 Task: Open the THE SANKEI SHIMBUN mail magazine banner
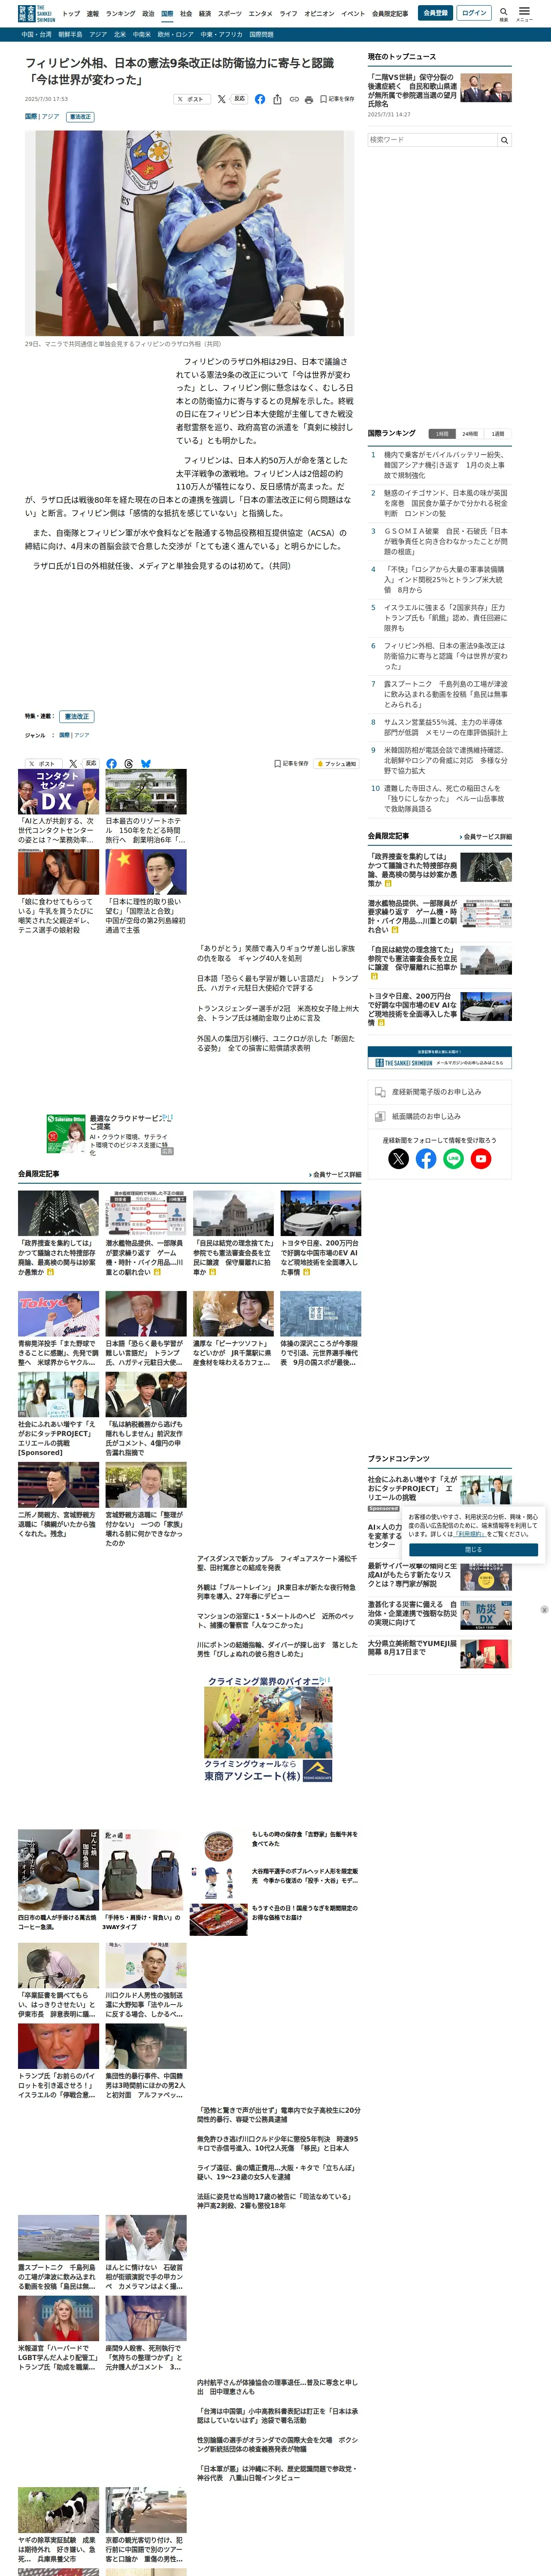click(439, 1057)
